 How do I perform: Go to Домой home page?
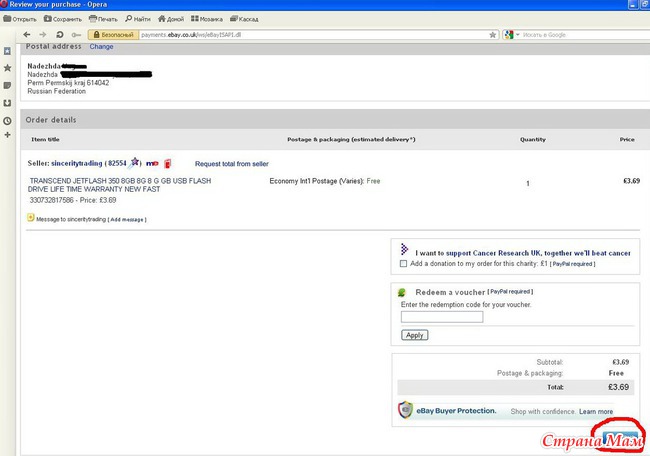click(171, 19)
